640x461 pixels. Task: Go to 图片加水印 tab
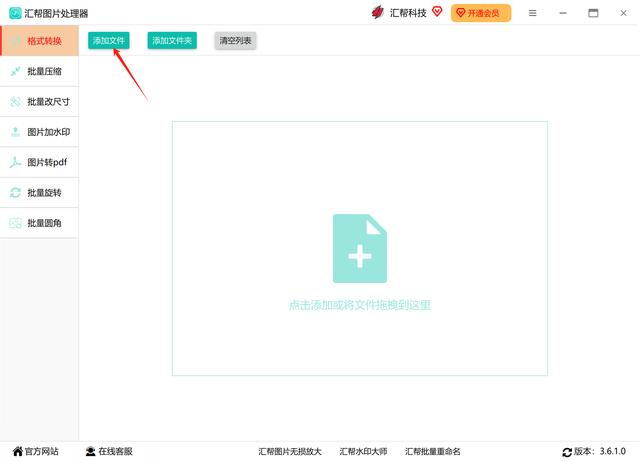(40, 132)
